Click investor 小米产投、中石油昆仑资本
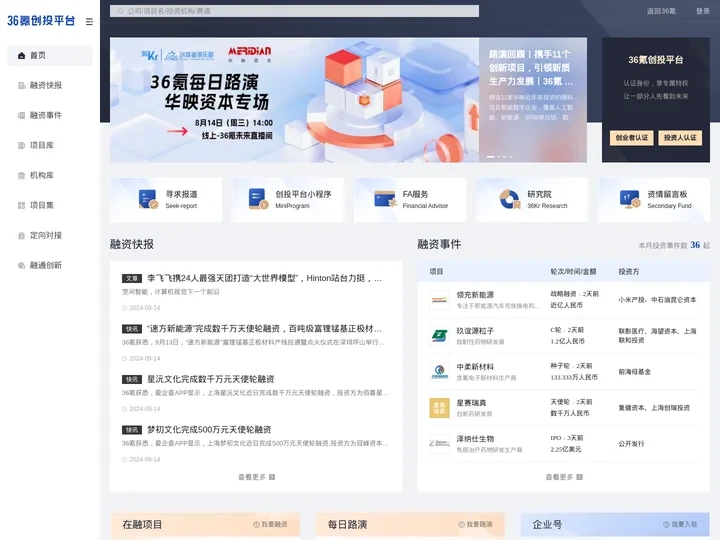This screenshot has height=540, width=720. 657,300
